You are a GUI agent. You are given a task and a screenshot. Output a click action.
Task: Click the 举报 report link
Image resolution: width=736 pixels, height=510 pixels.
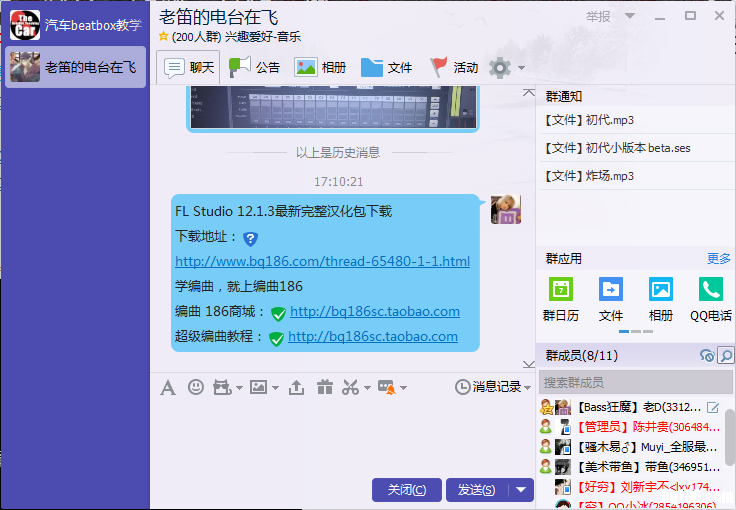click(598, 16)
